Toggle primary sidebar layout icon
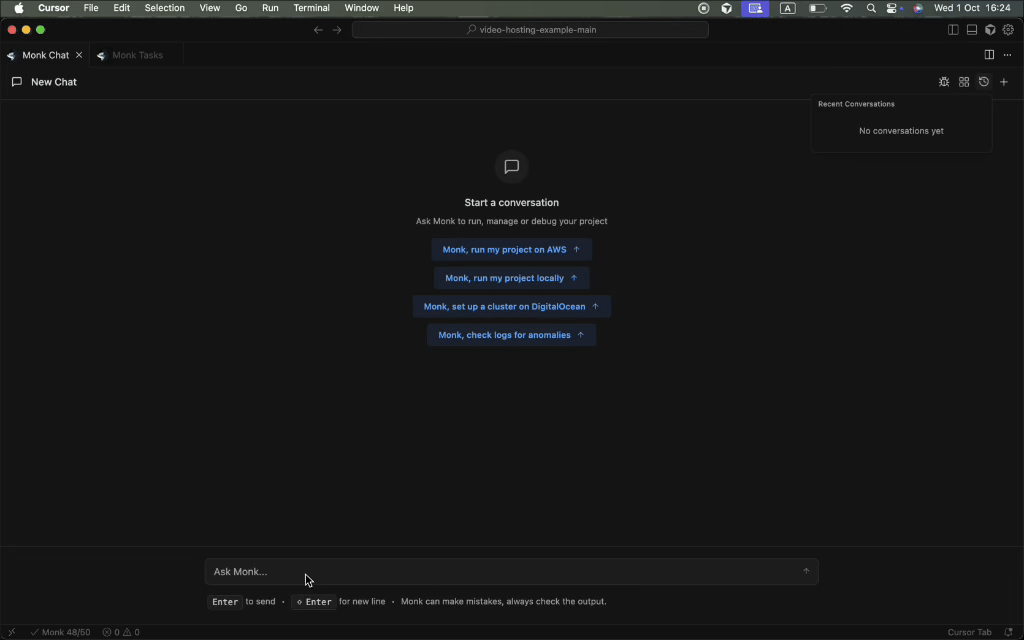This screenshot has height=640, width=1024. click(953, 29)
